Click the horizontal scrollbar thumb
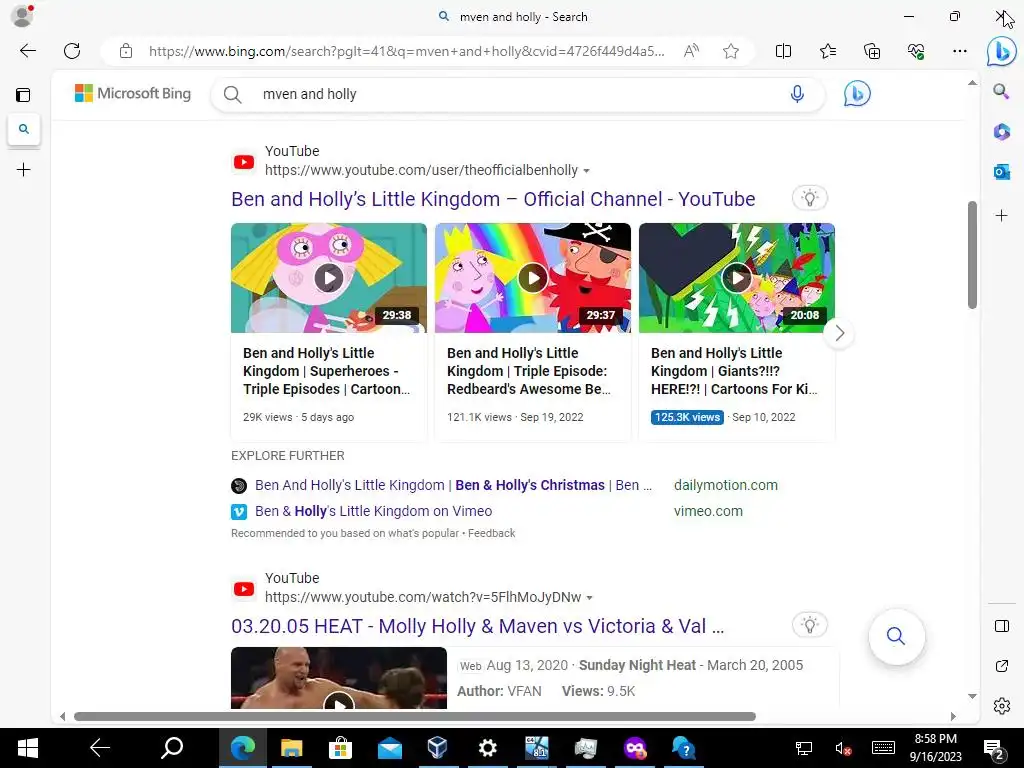The height and width of the screenshot is (768, 1024). [x=415, y=716]
